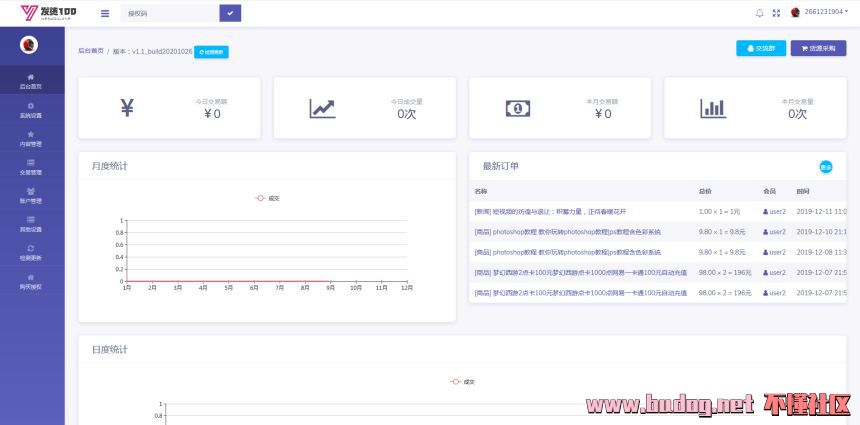Screen dimensions: 860x425
Task: Click the sidebar user avatar
Action: (30, 45)
